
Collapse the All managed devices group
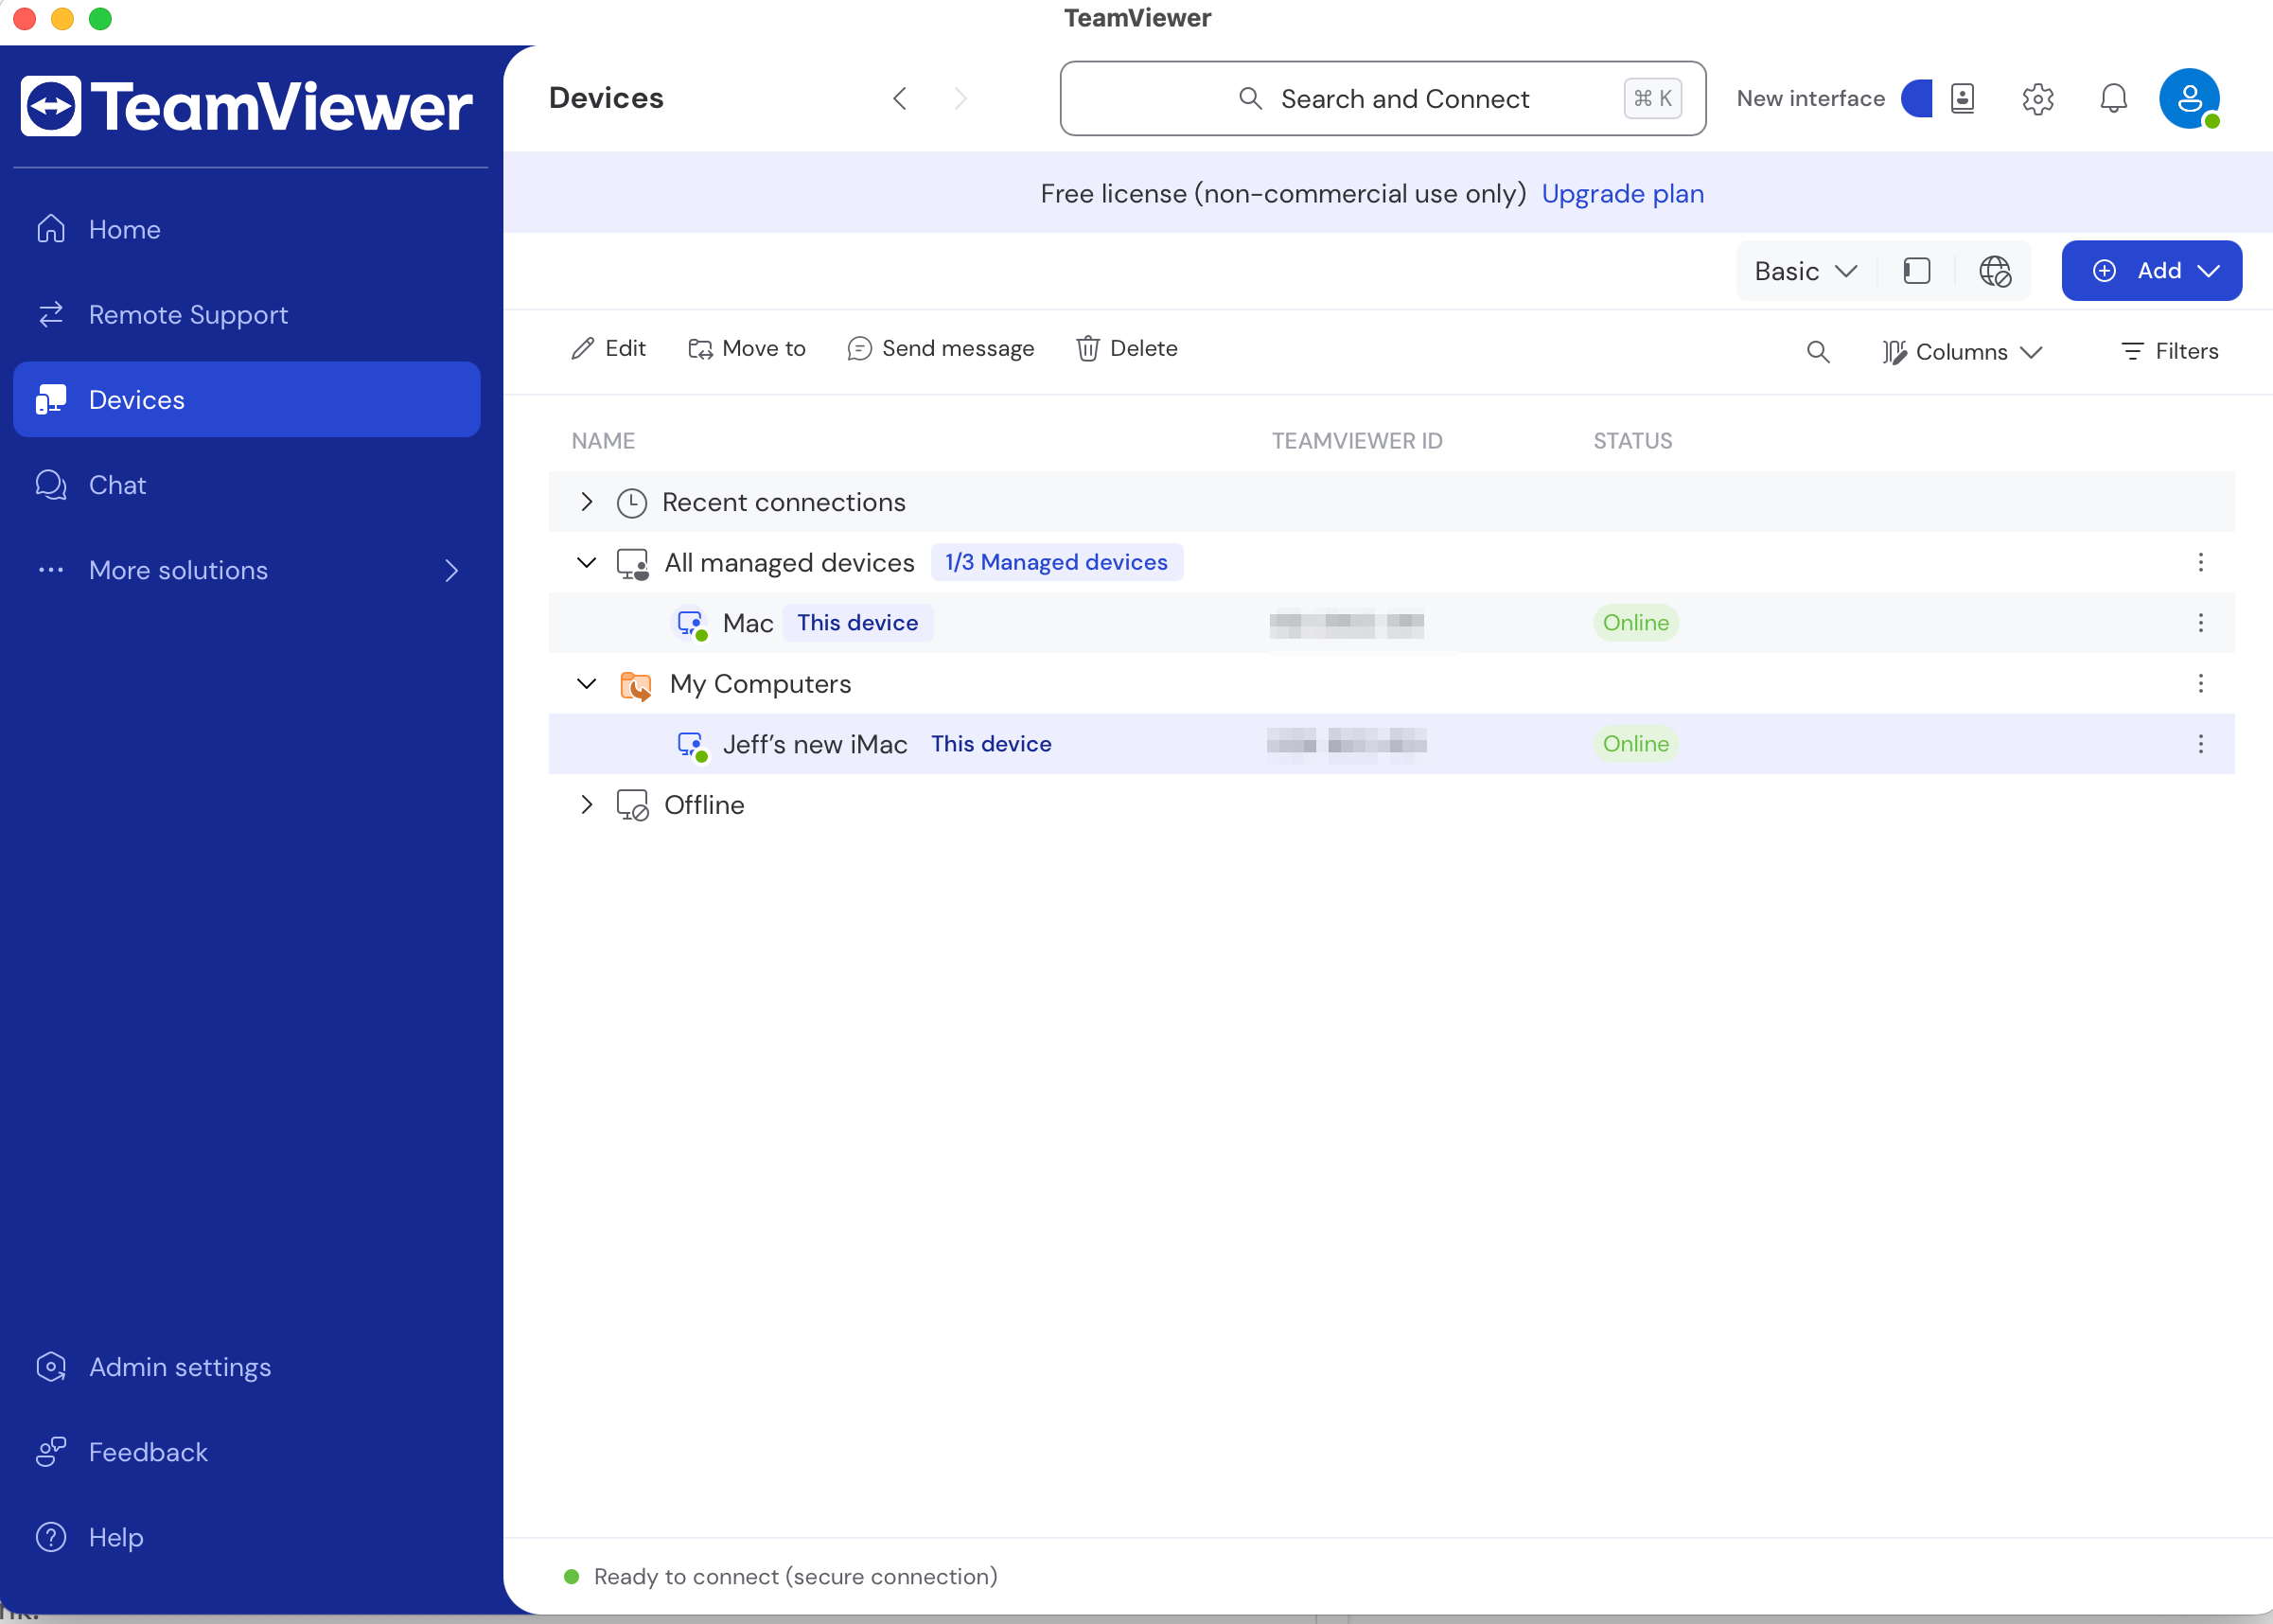(587, 563)
